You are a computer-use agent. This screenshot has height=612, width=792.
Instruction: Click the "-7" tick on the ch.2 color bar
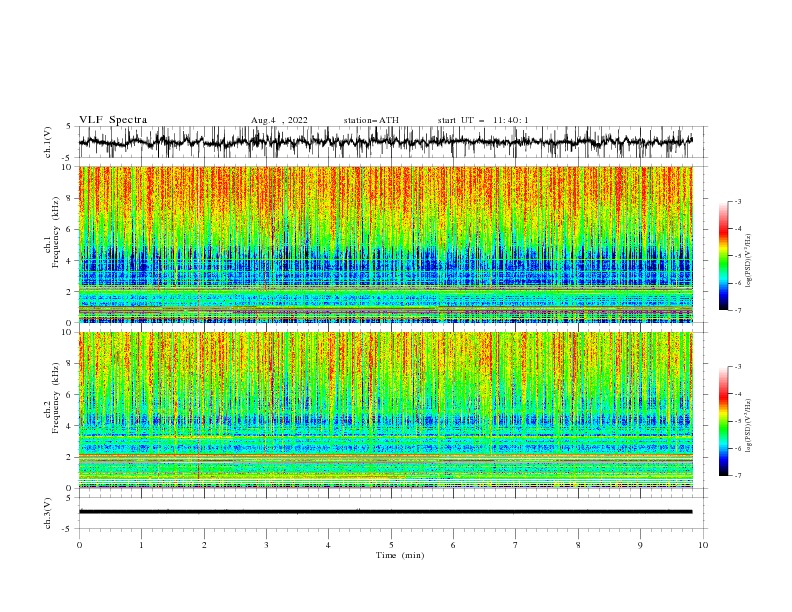(738, 476)
